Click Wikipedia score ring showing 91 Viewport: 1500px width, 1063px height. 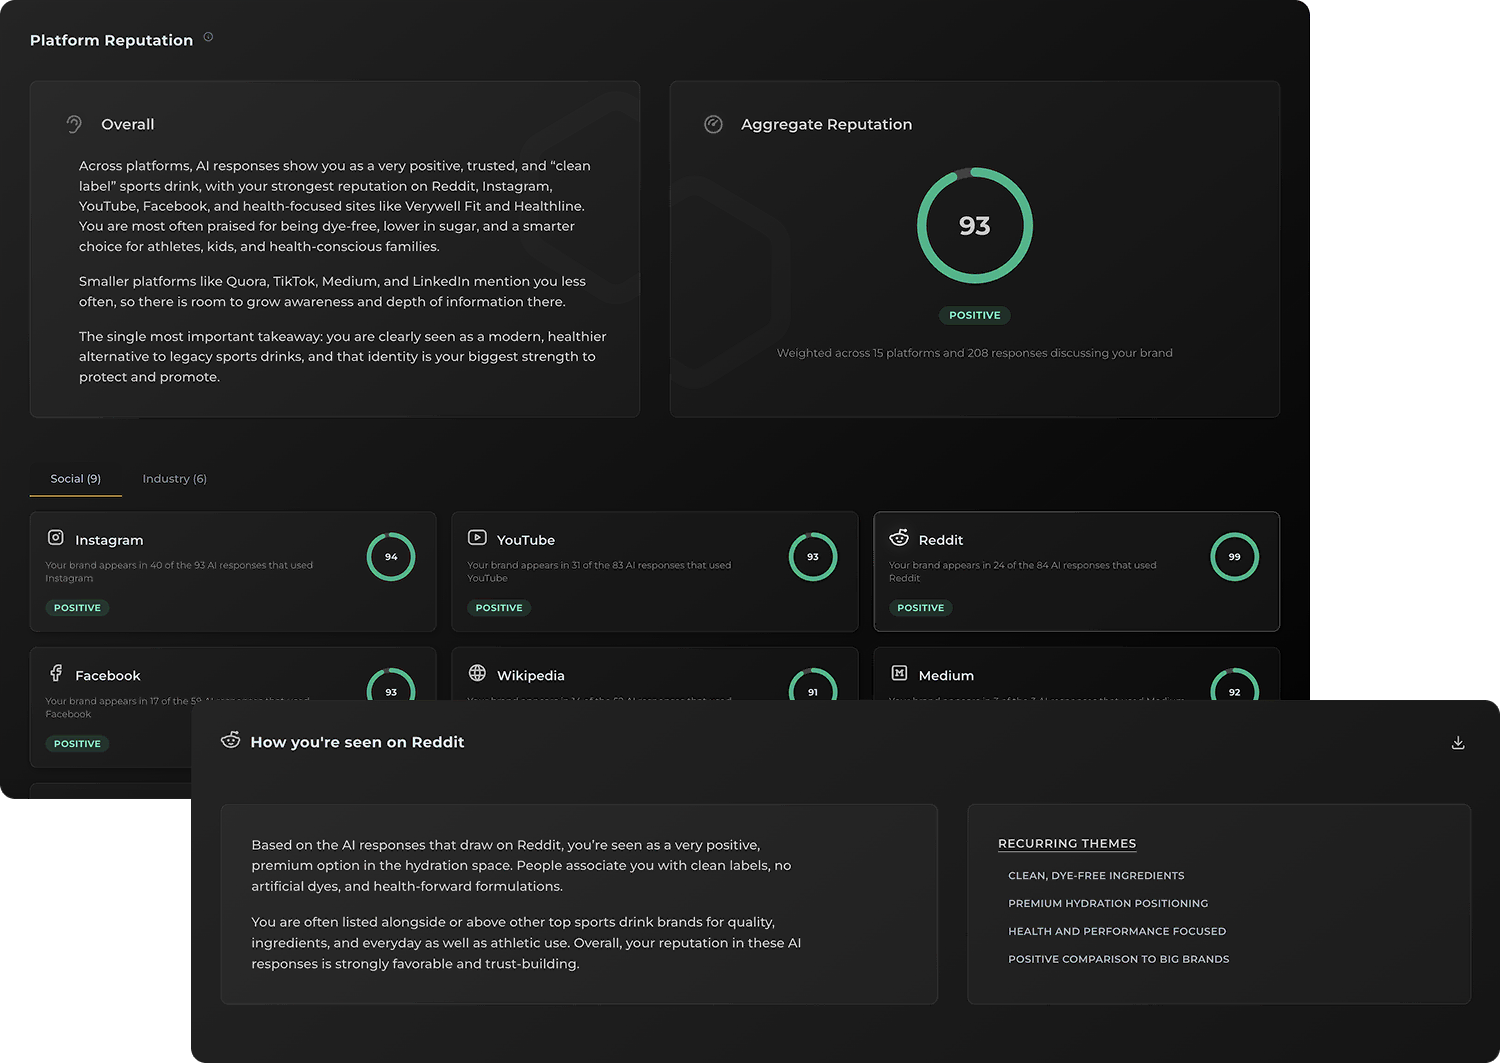813,684
